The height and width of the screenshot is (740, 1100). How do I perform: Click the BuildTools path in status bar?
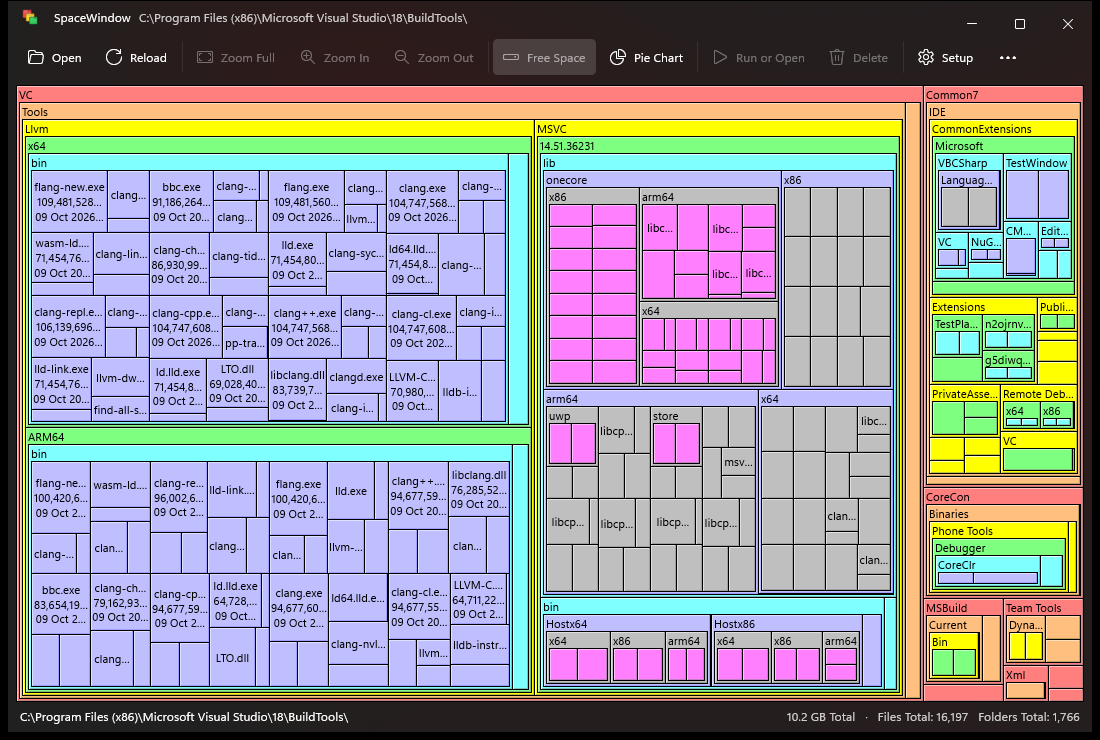(x=184, y=717)
